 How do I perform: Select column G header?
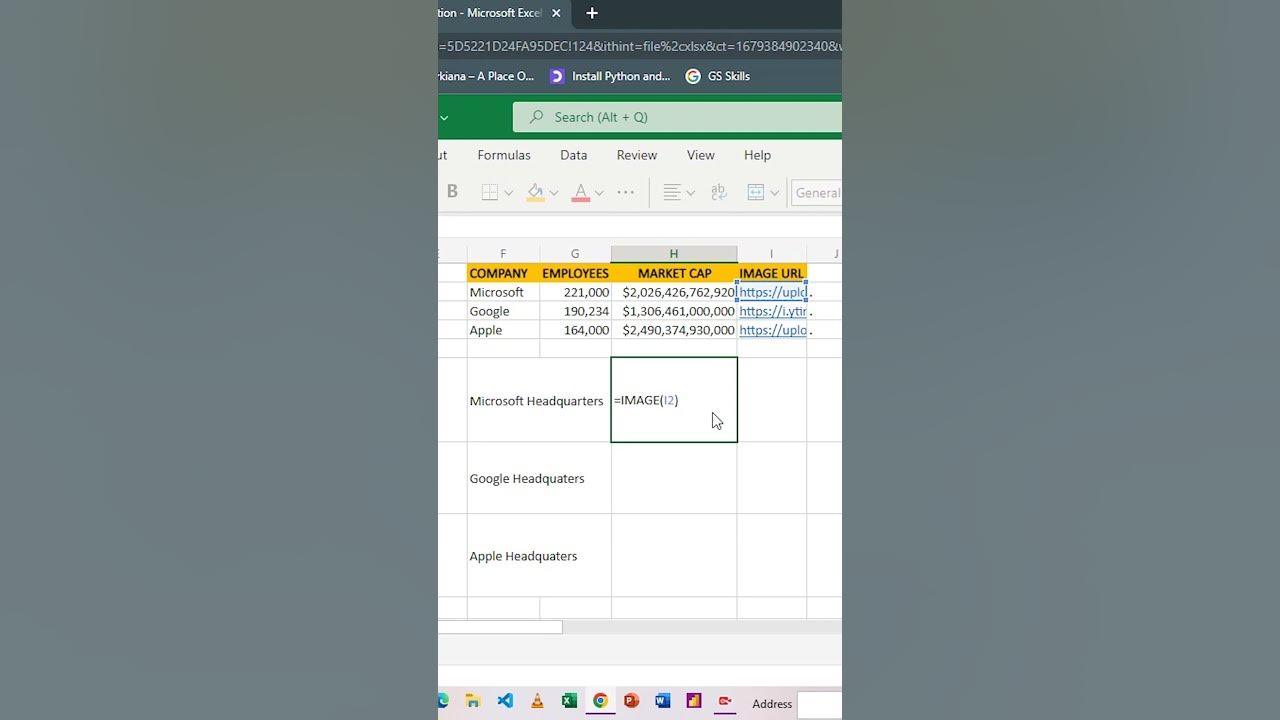click(x=575, y=254)
